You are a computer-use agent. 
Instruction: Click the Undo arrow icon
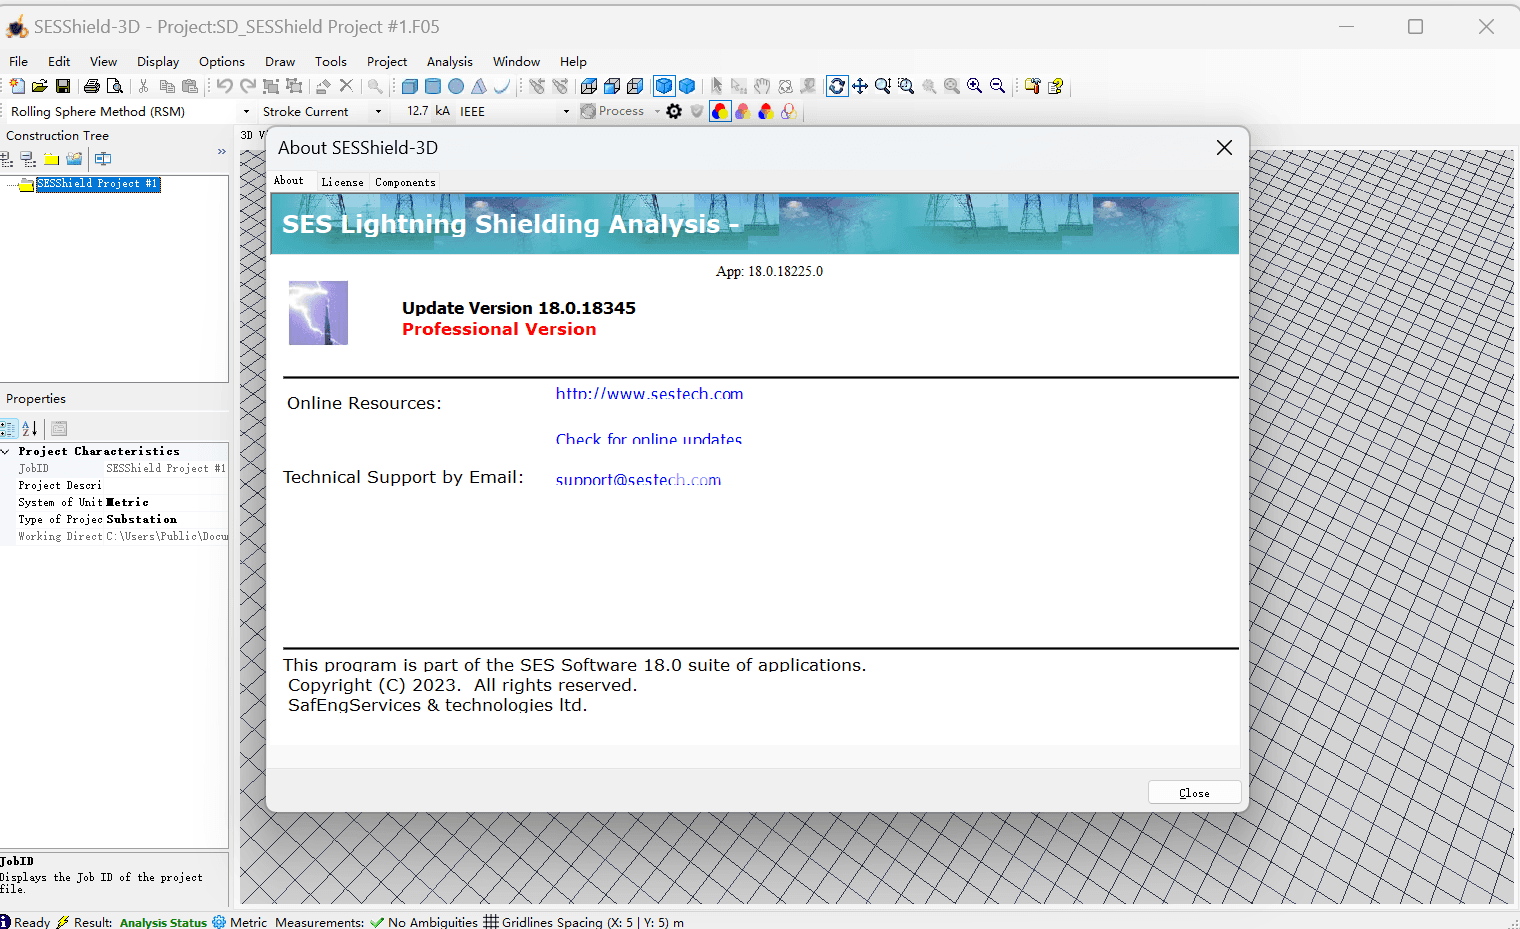(225, 86)
